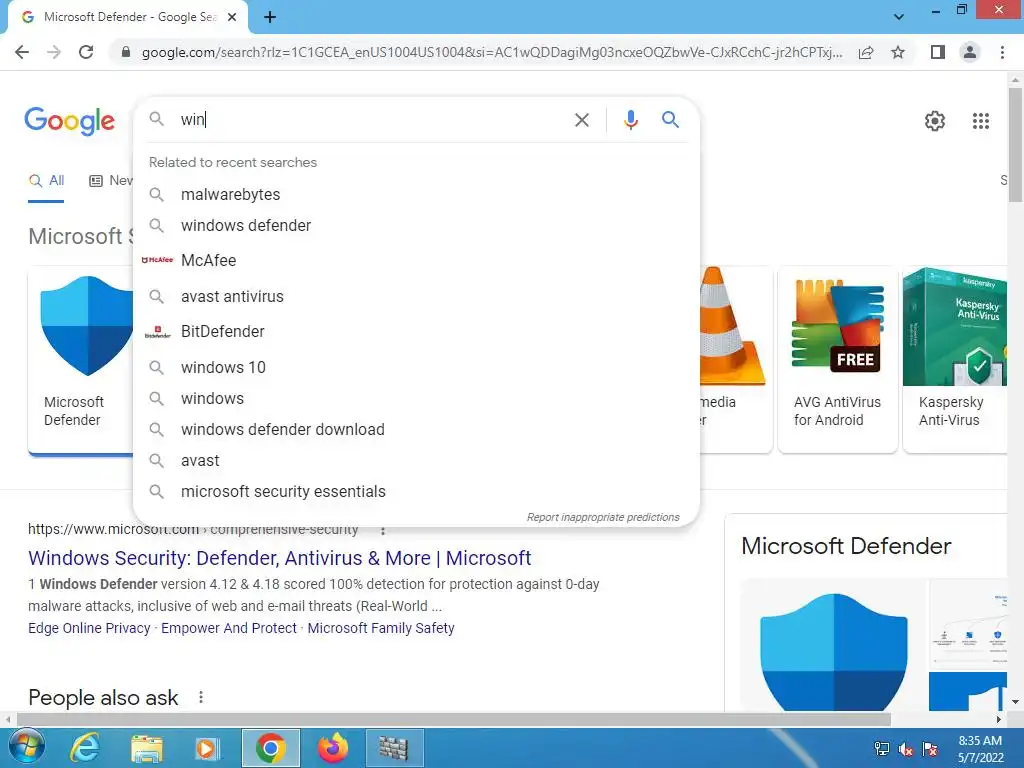This screenshot has width=1024, height=768.
Task: Switch to the News results tab
Action: [111, 181]
